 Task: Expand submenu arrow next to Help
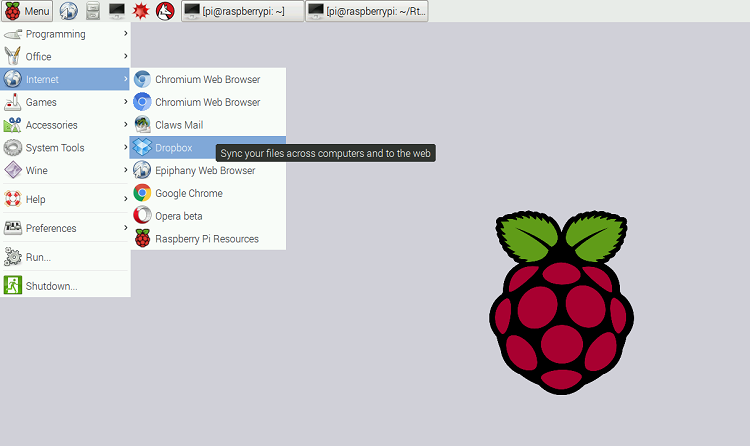(x=125, y=199)
